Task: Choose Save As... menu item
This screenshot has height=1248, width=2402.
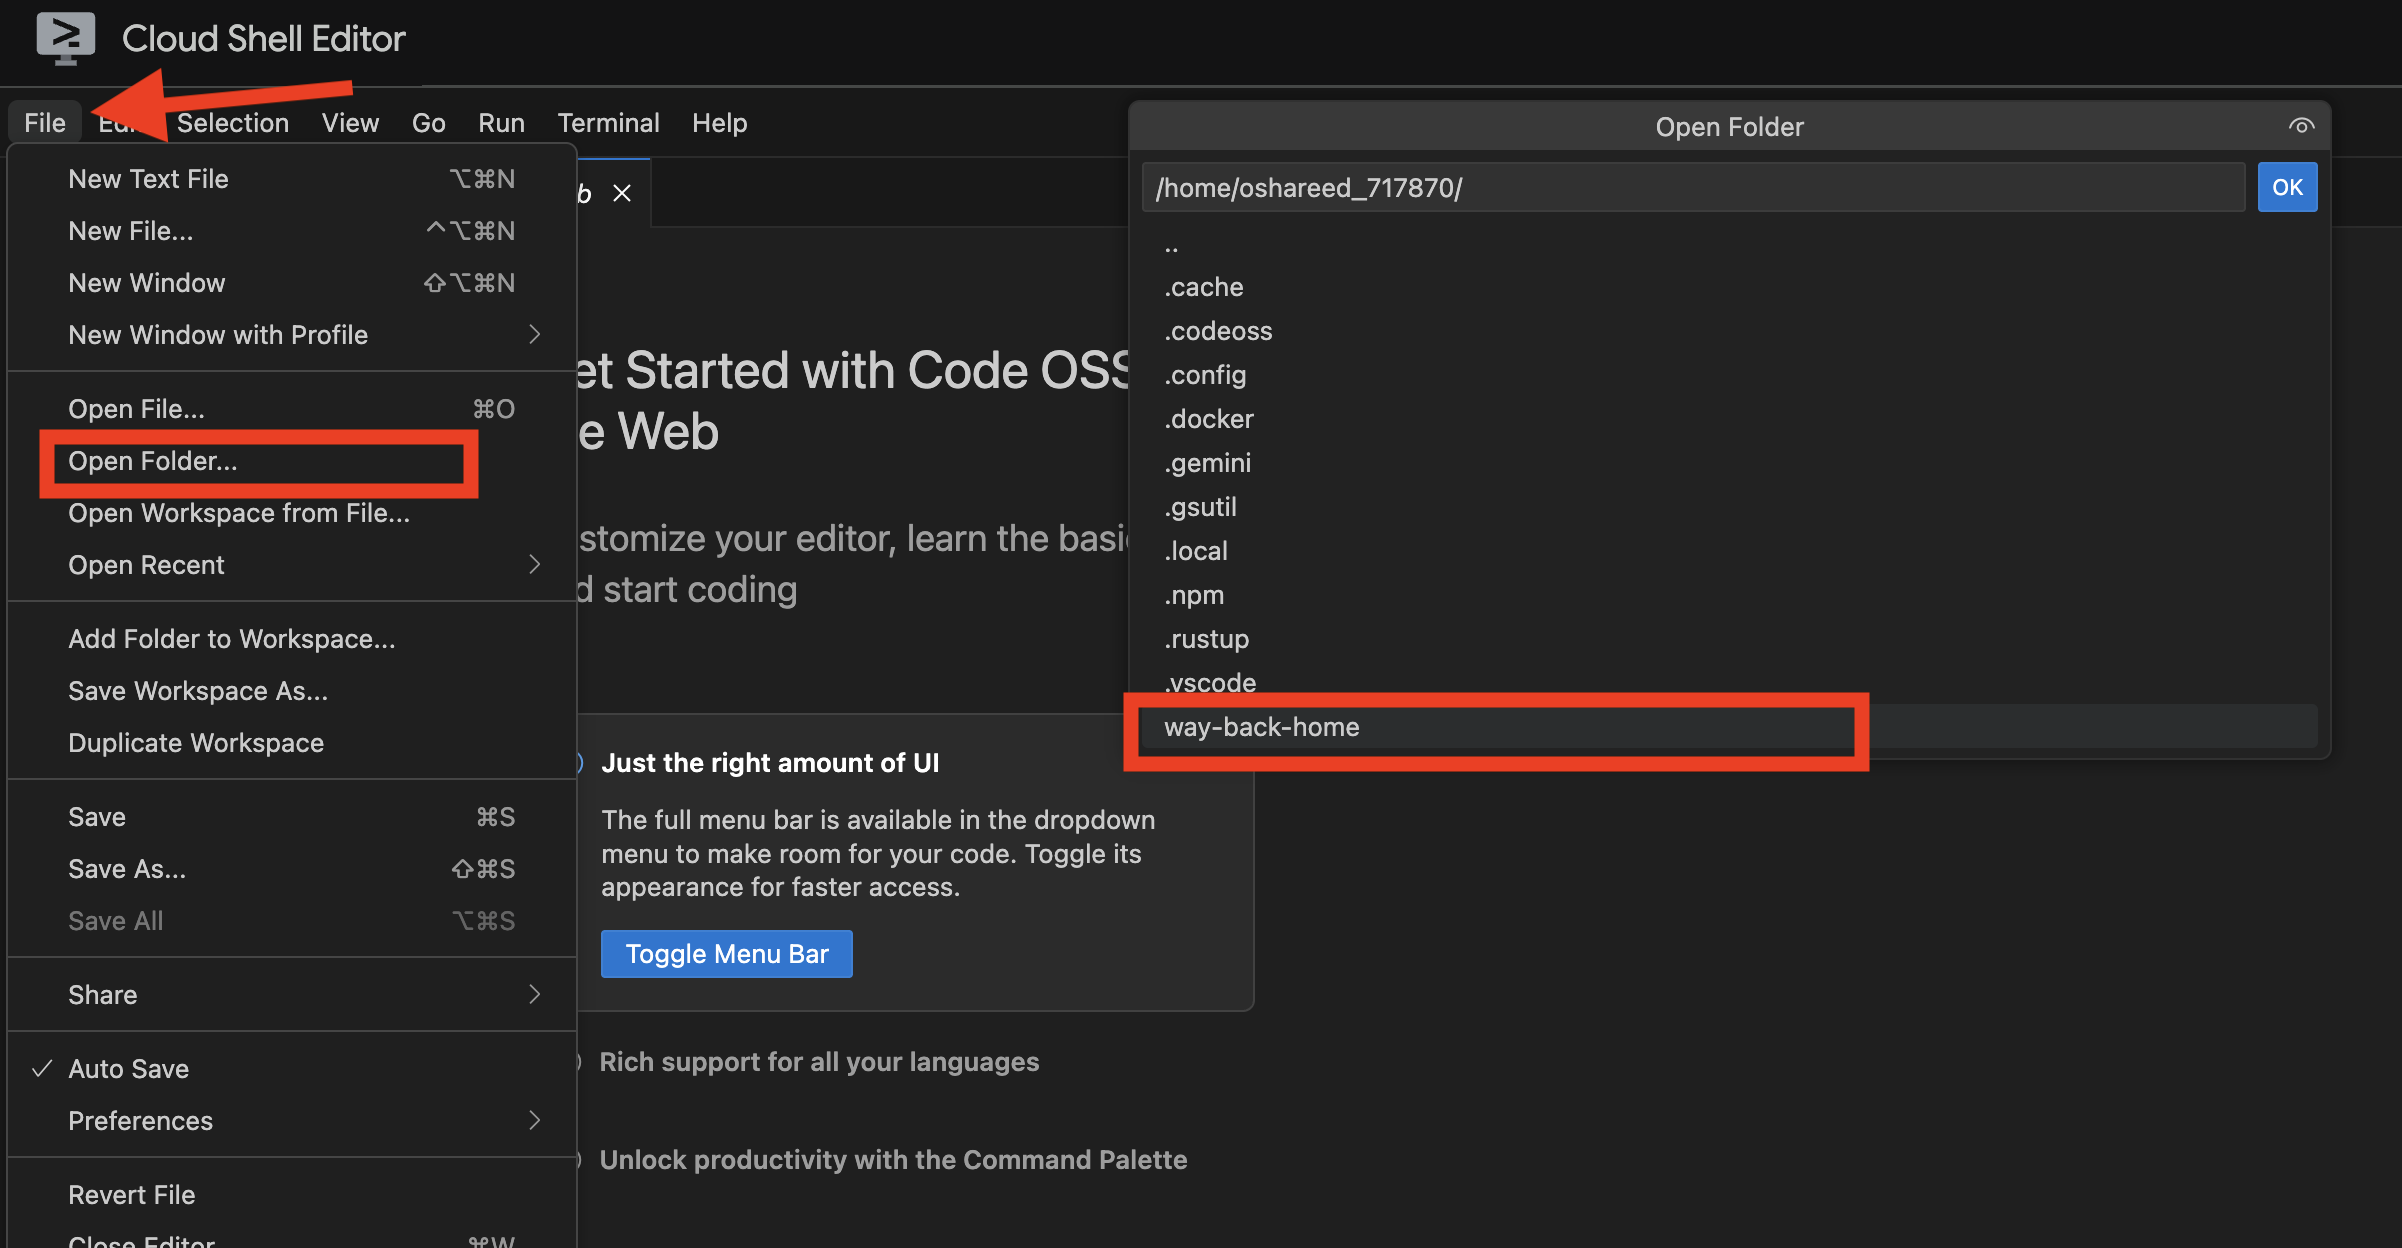Action: [x=127, y=869]
